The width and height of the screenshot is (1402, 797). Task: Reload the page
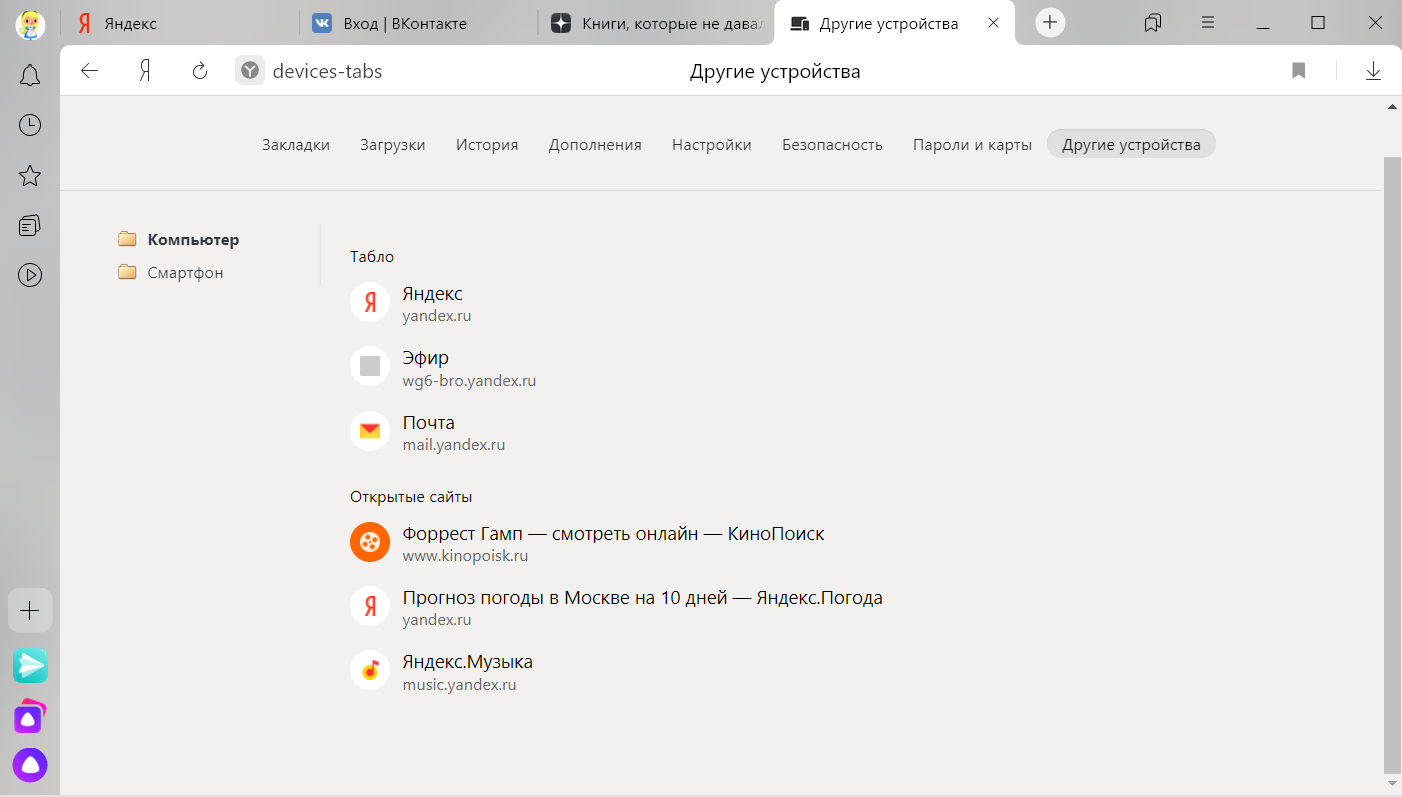[x=200, y=71]
